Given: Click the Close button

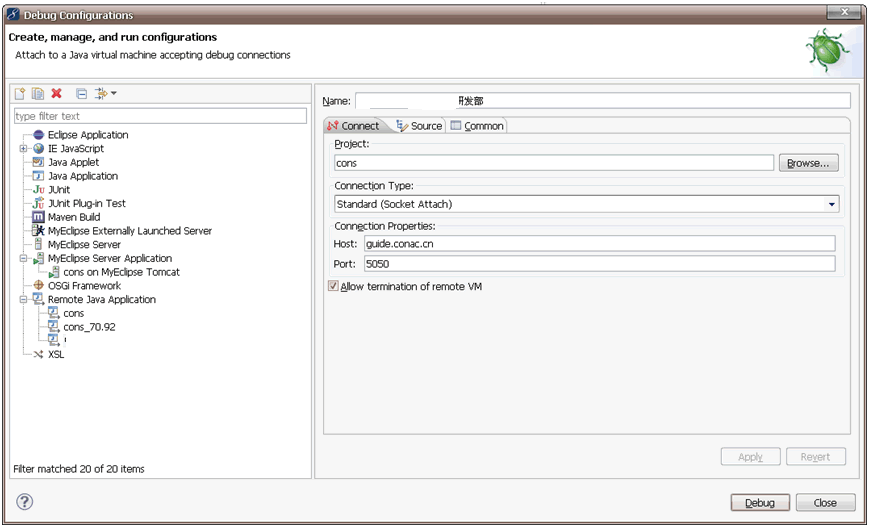Looking at the screenshot, I should coord(825,503).
